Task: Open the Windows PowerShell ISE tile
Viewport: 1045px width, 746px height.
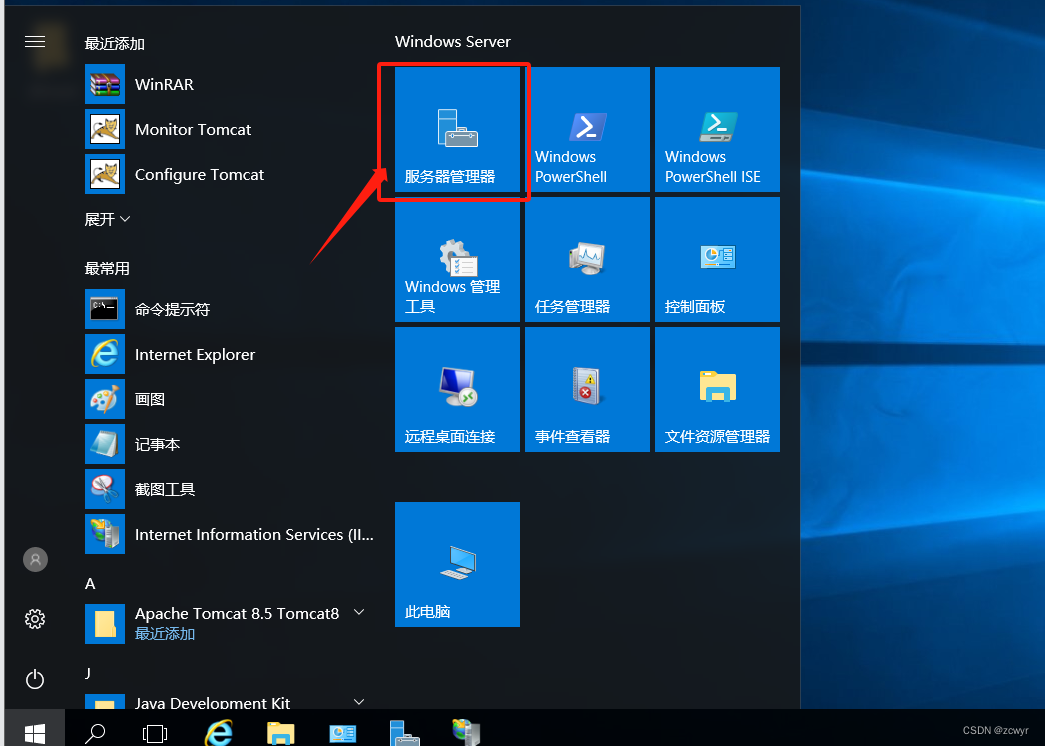Action: (x=717, y=129)
